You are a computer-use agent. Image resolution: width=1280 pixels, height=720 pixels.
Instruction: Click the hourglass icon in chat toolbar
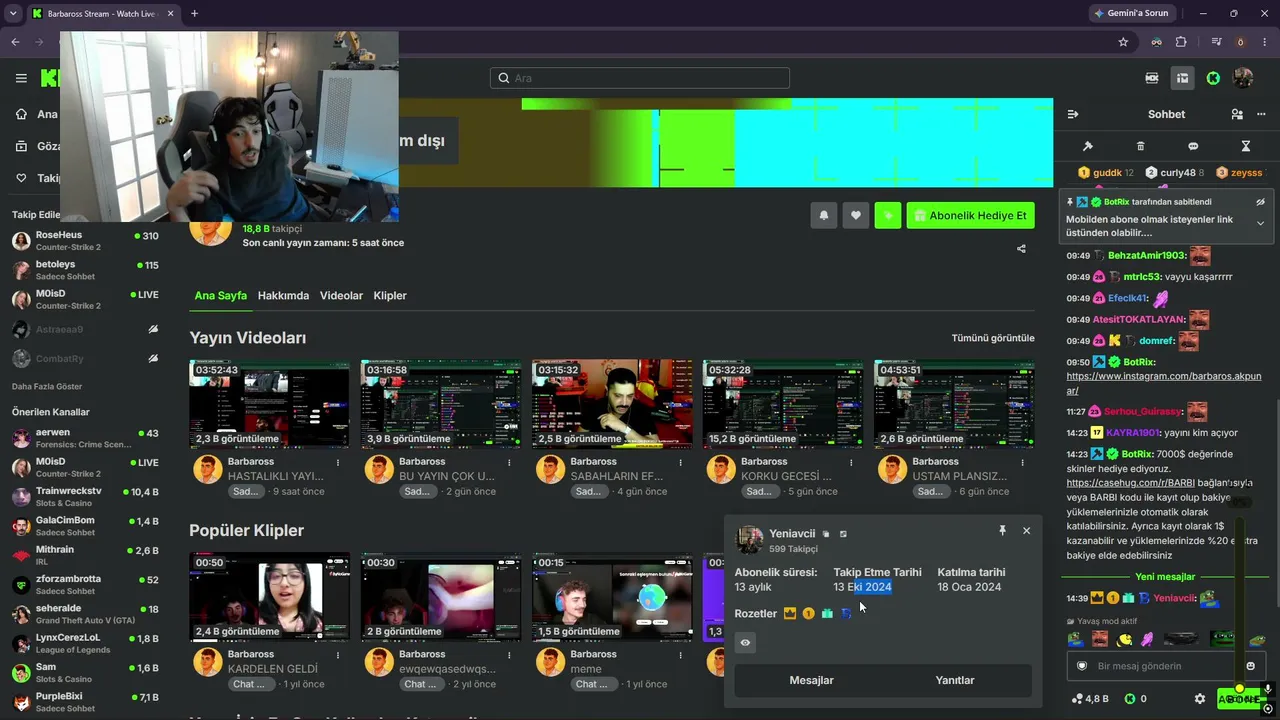coord(1246,146)
